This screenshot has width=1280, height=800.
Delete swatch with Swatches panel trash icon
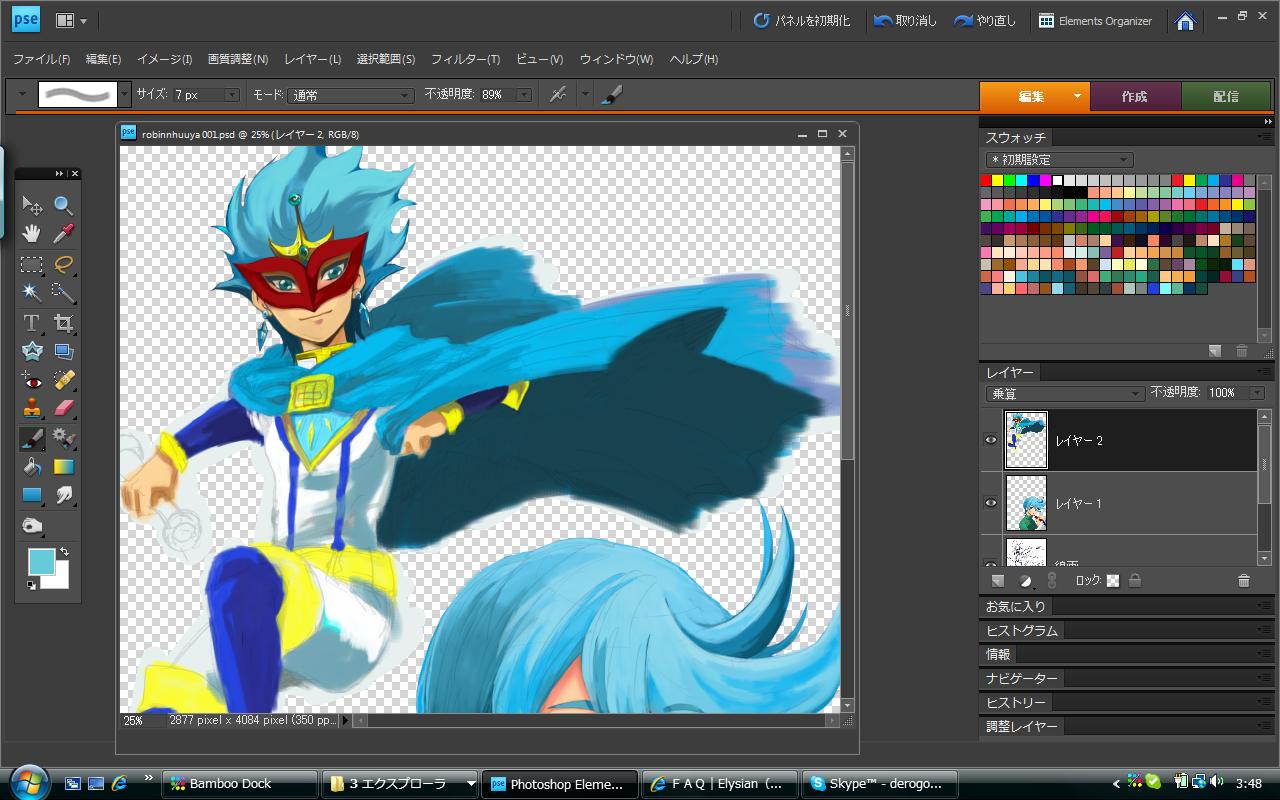point(1242,351)
